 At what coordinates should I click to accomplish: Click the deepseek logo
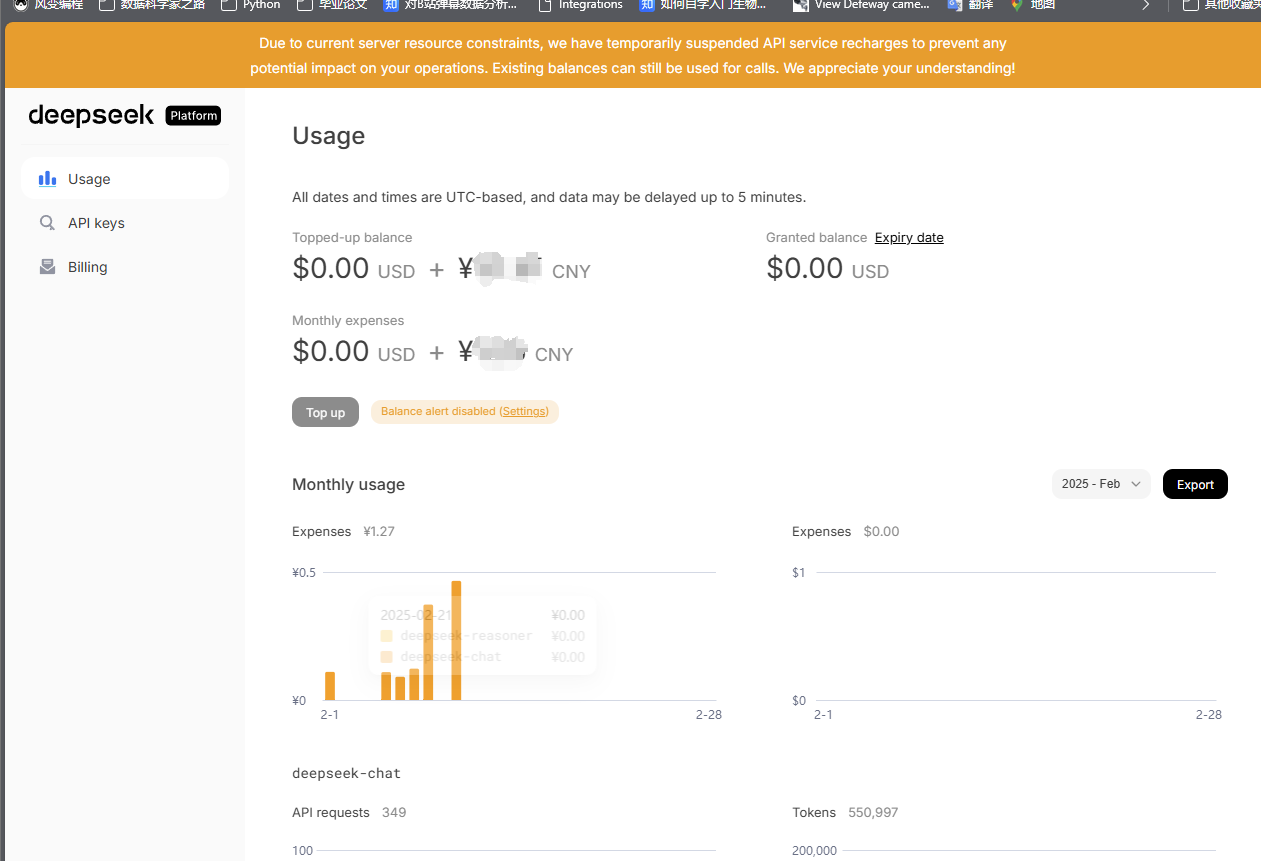click(x=91, y=116)
